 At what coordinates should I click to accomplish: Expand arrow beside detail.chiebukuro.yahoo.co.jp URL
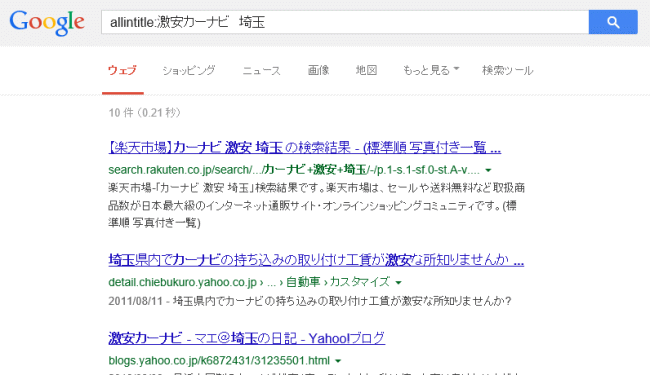click(398, 283)
